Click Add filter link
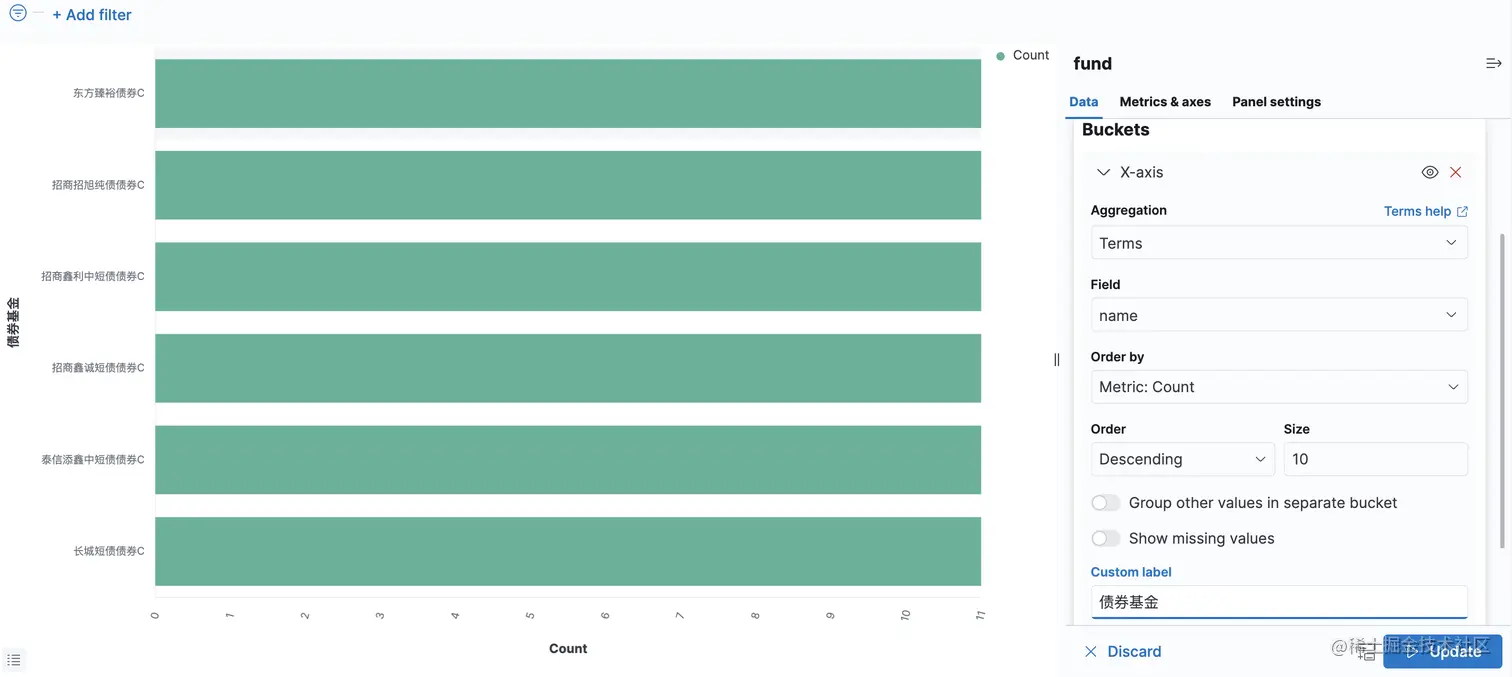Screen dimensions: 1512x677 pyautogui.click(x=91, y=15)
